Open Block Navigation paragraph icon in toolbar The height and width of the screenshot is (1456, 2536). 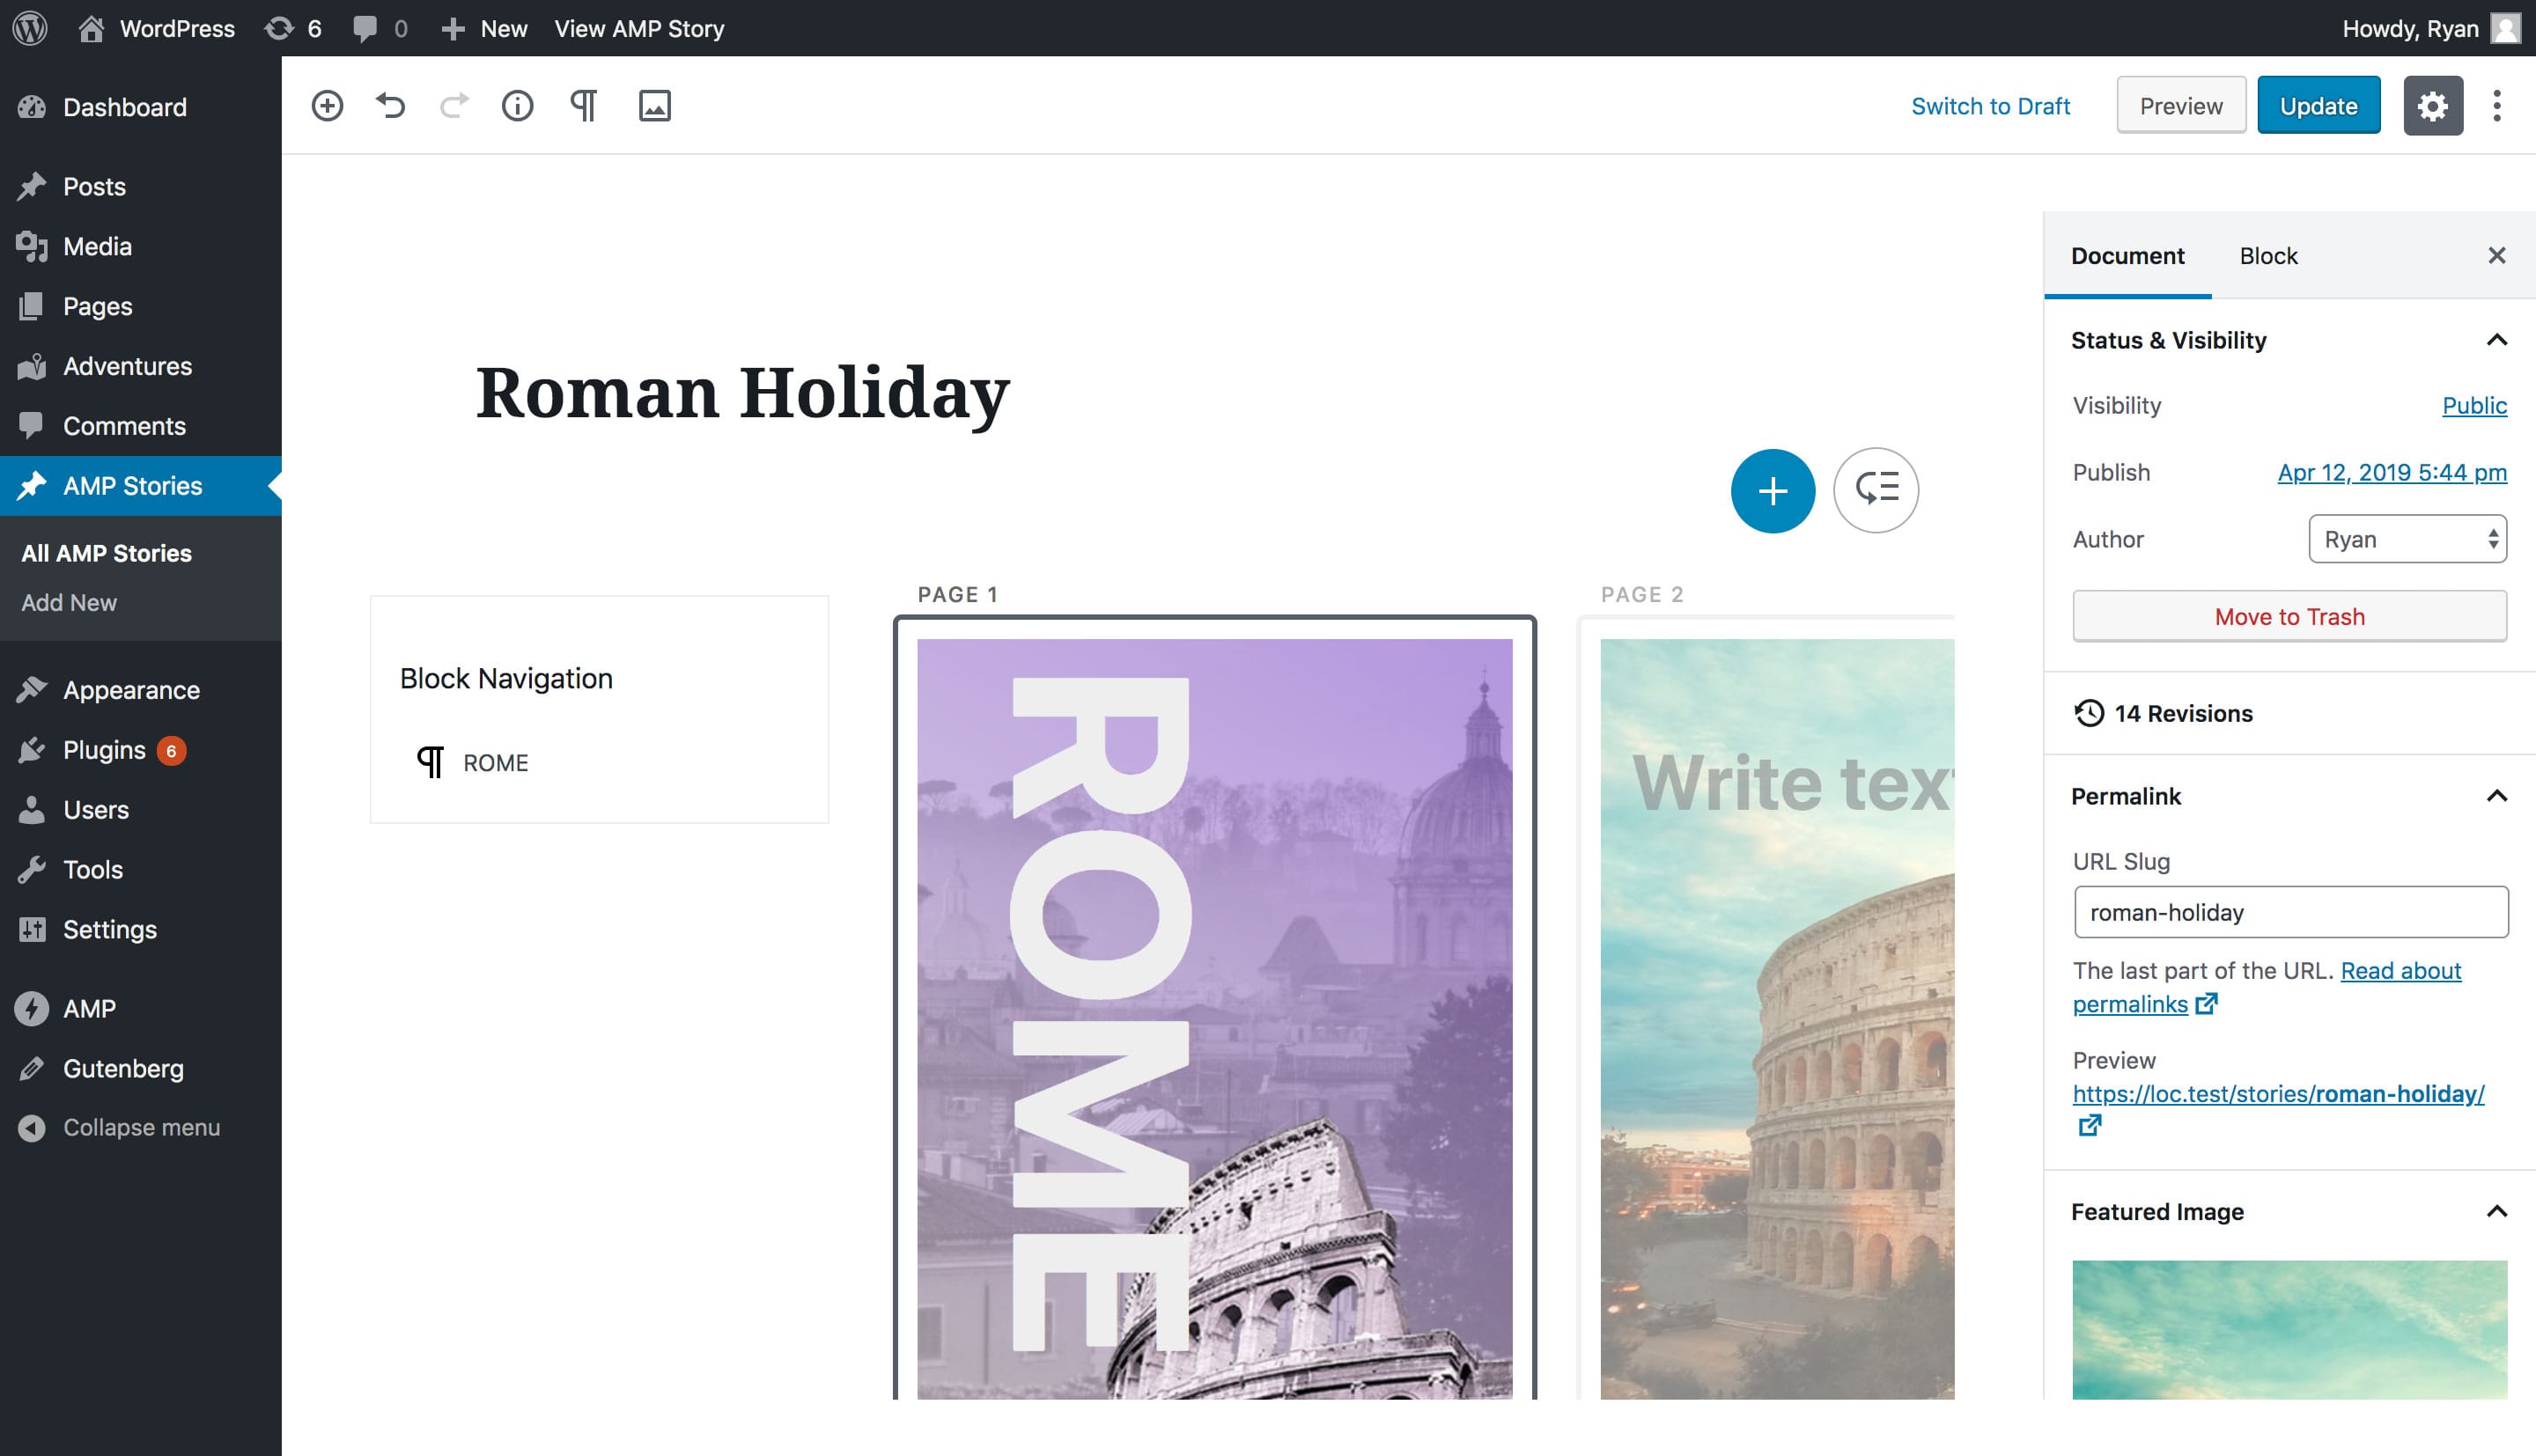pyautogui.click(x=583, y=106)
